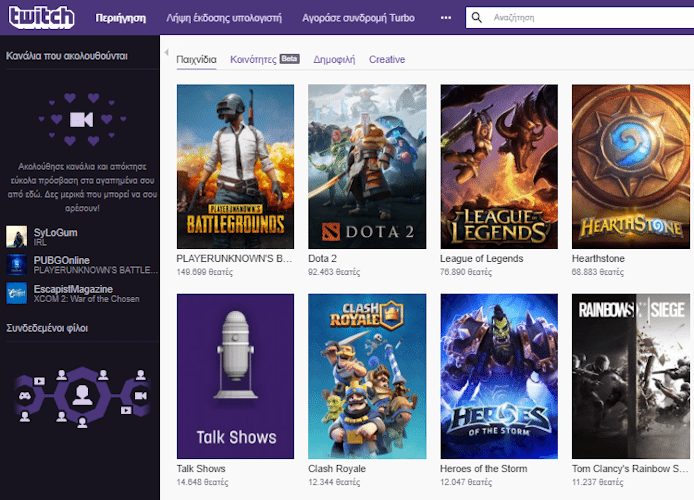The height and width of the screenshot is (500, 694).
Task: Click XCOM 2: War of the Chosen text
Action: [86, 299]
